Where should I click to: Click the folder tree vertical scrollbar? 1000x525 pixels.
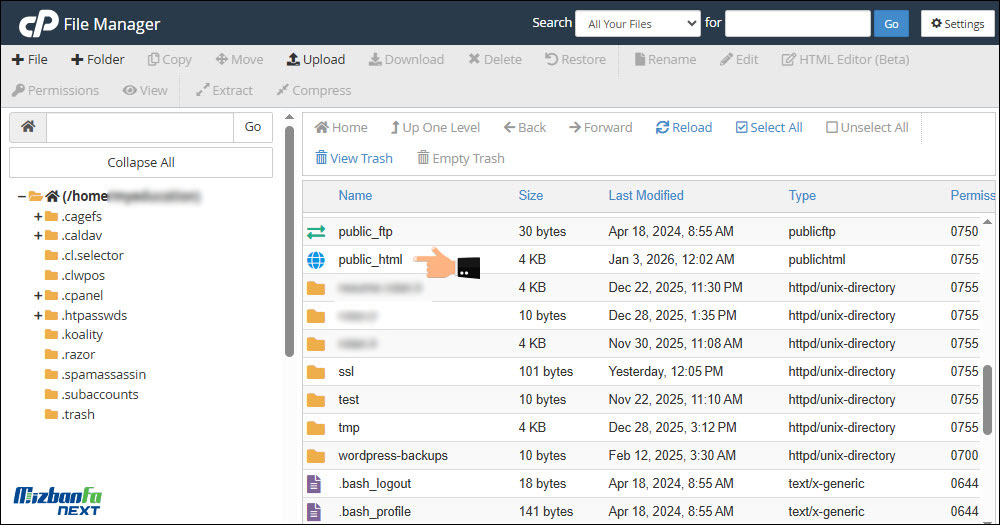(x=289, y=241)
